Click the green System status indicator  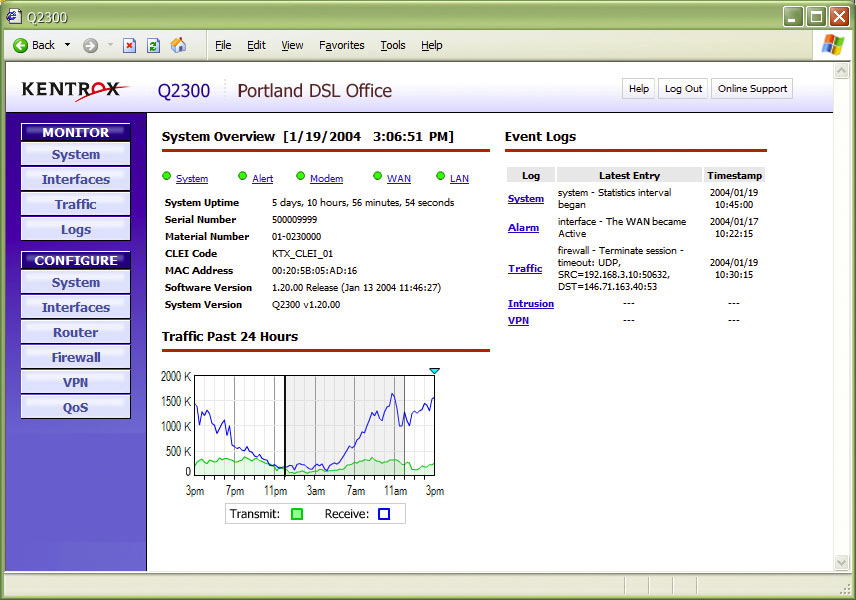tap(167, 176)
